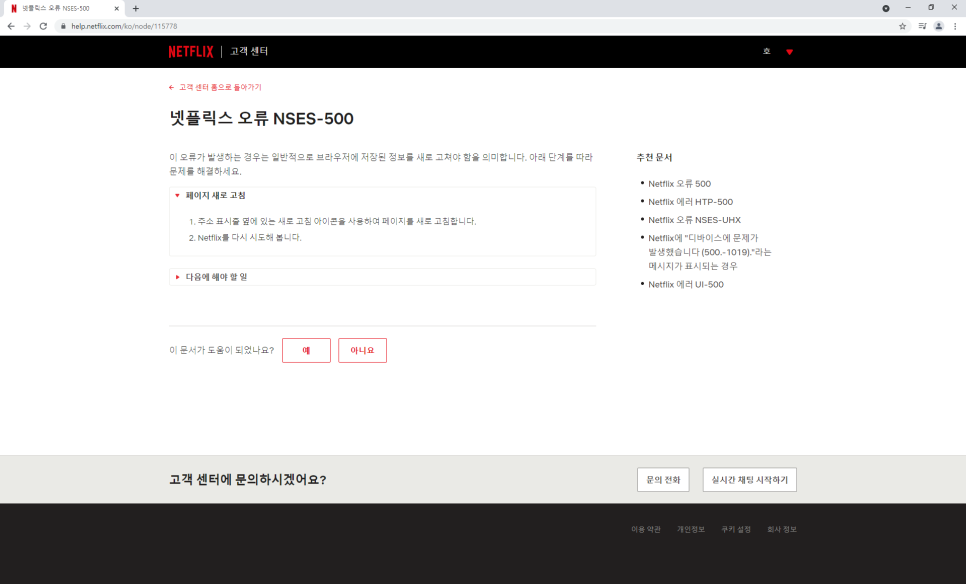Click the padlock site info icon
The width and height of the screenshot is (966, 584).
[63, 26]
